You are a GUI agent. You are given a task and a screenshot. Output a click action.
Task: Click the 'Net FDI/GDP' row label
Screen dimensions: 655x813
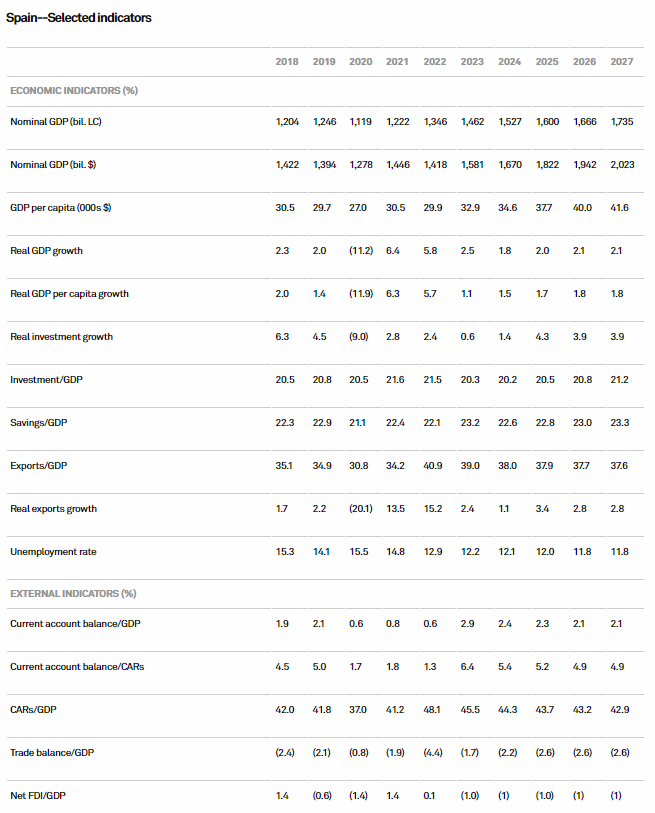click(x=39, y=795)
